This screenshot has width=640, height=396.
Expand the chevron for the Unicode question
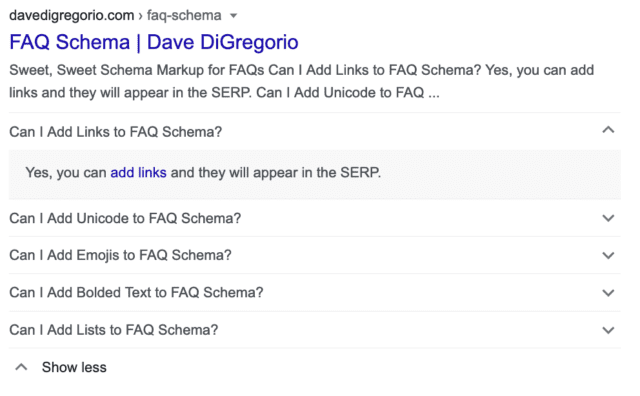[608, 218]
